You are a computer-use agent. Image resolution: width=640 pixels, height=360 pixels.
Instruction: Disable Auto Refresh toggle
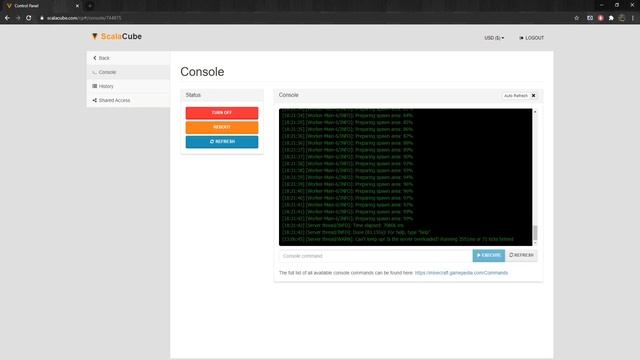[x=520, y=96]
